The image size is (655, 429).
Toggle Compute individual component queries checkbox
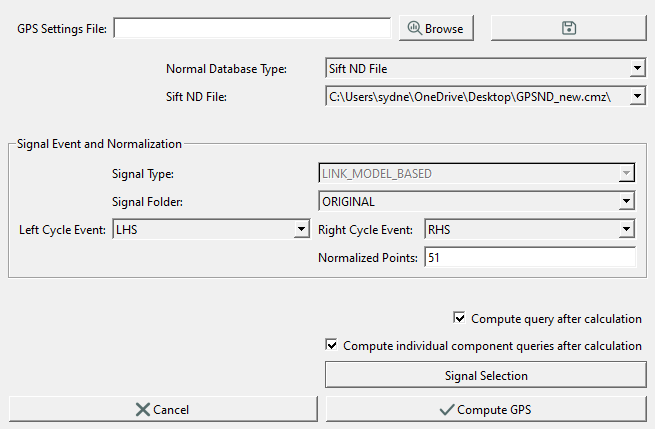[x=331, y=345]
